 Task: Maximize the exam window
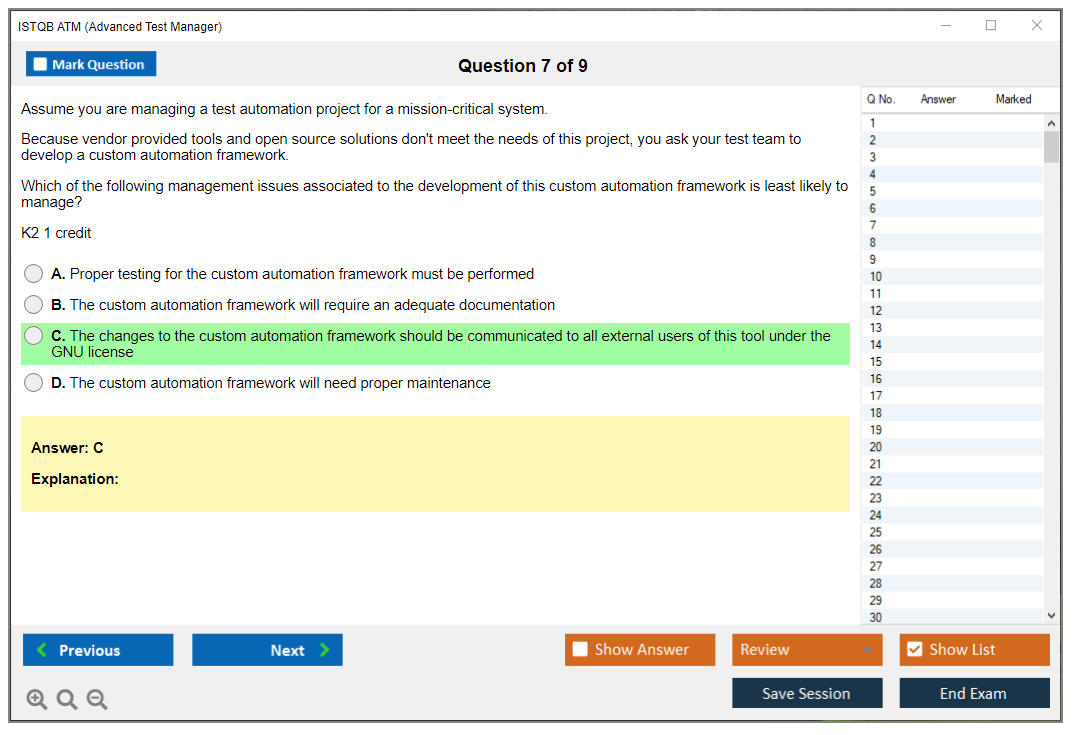coord(991,26)
